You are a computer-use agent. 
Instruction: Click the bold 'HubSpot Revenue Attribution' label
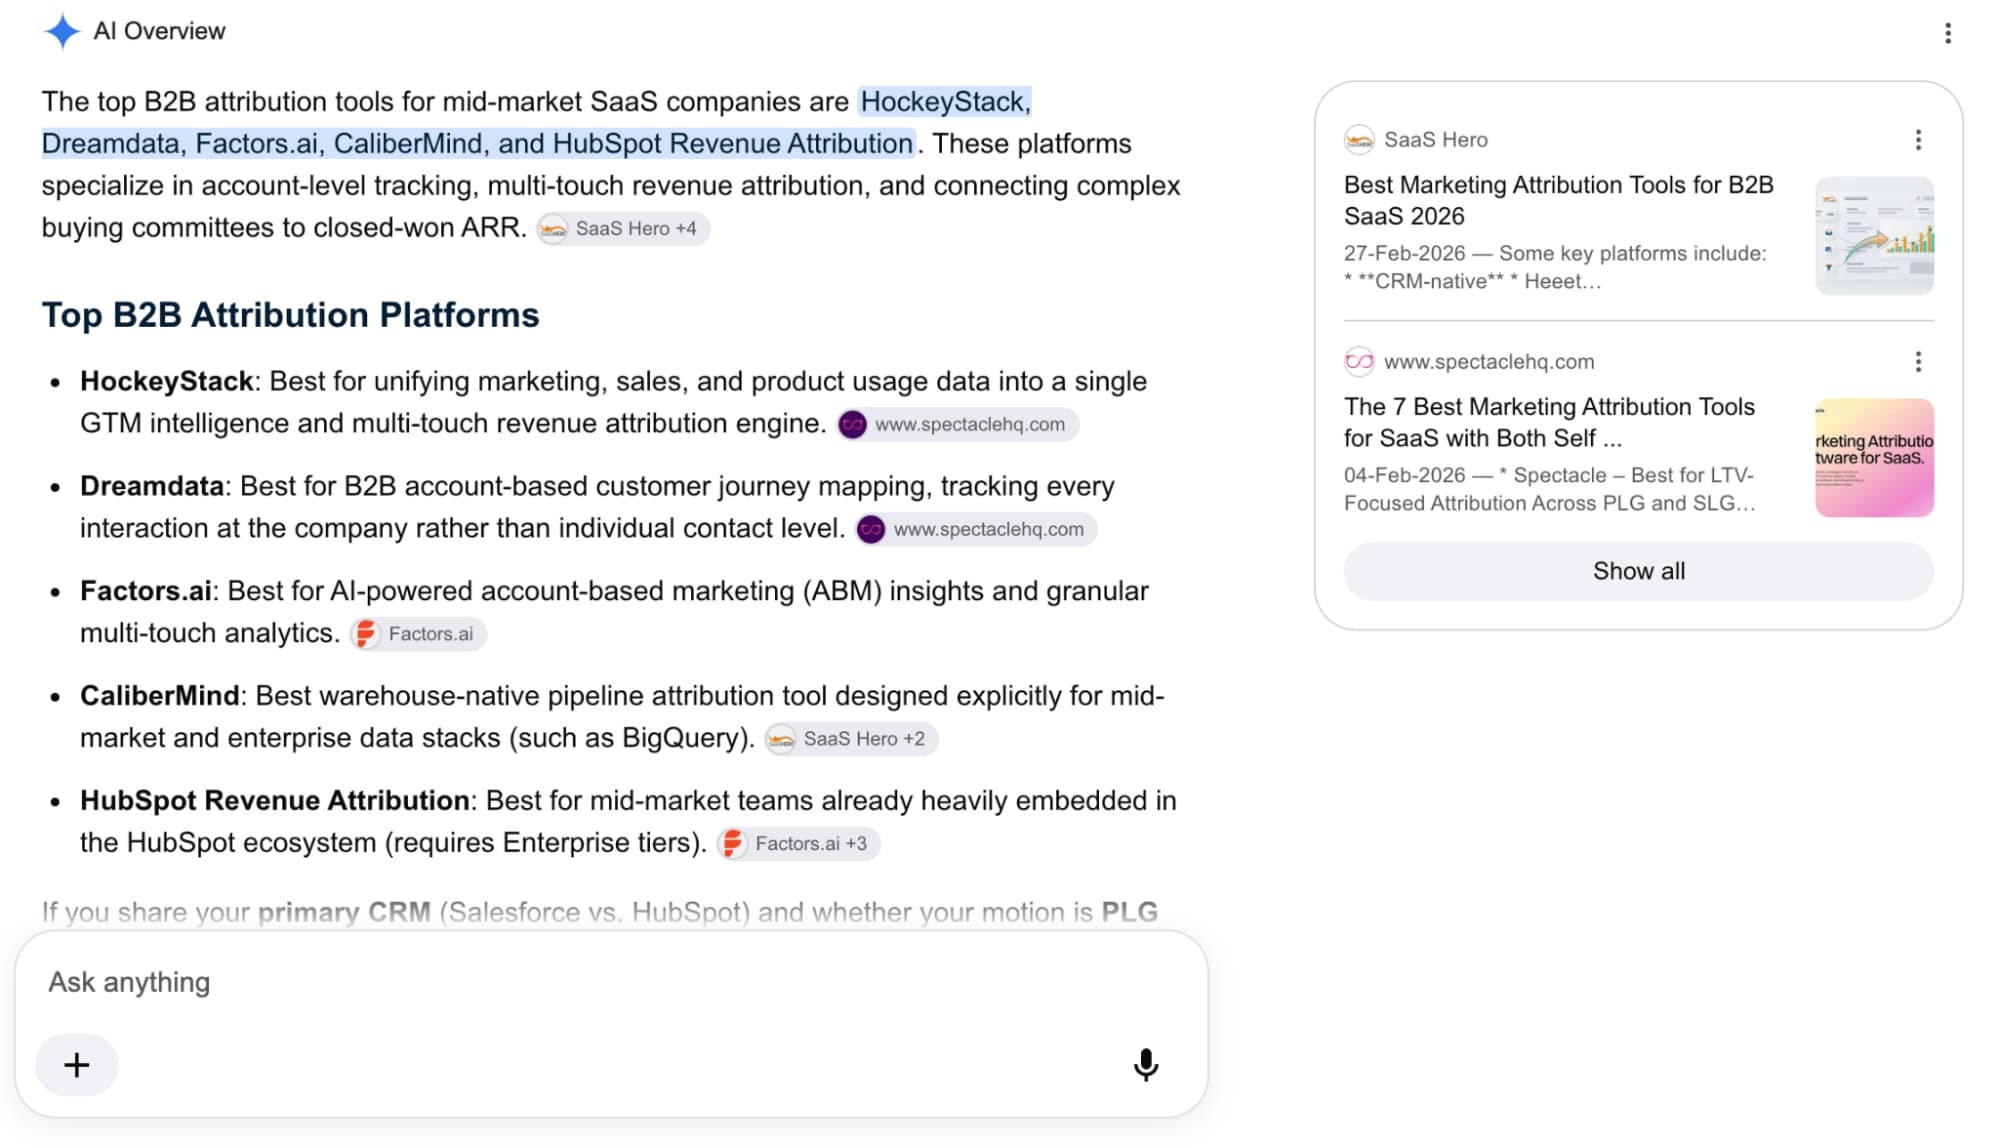point(274,802)
